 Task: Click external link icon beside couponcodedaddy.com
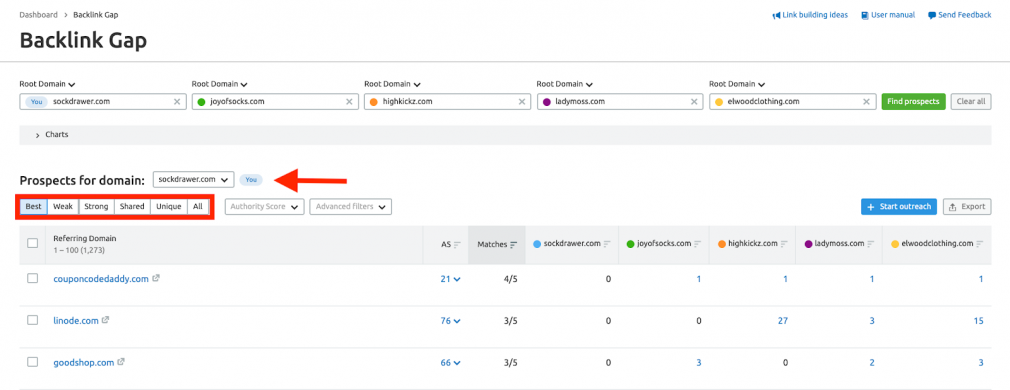(x=156, y=278)
